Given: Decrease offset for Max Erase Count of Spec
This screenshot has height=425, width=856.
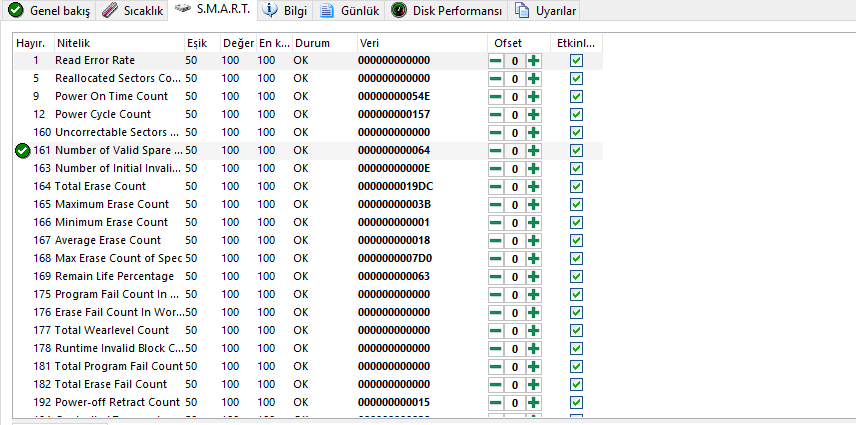Looking at the screenshot, I should click(x=496, y=259).
